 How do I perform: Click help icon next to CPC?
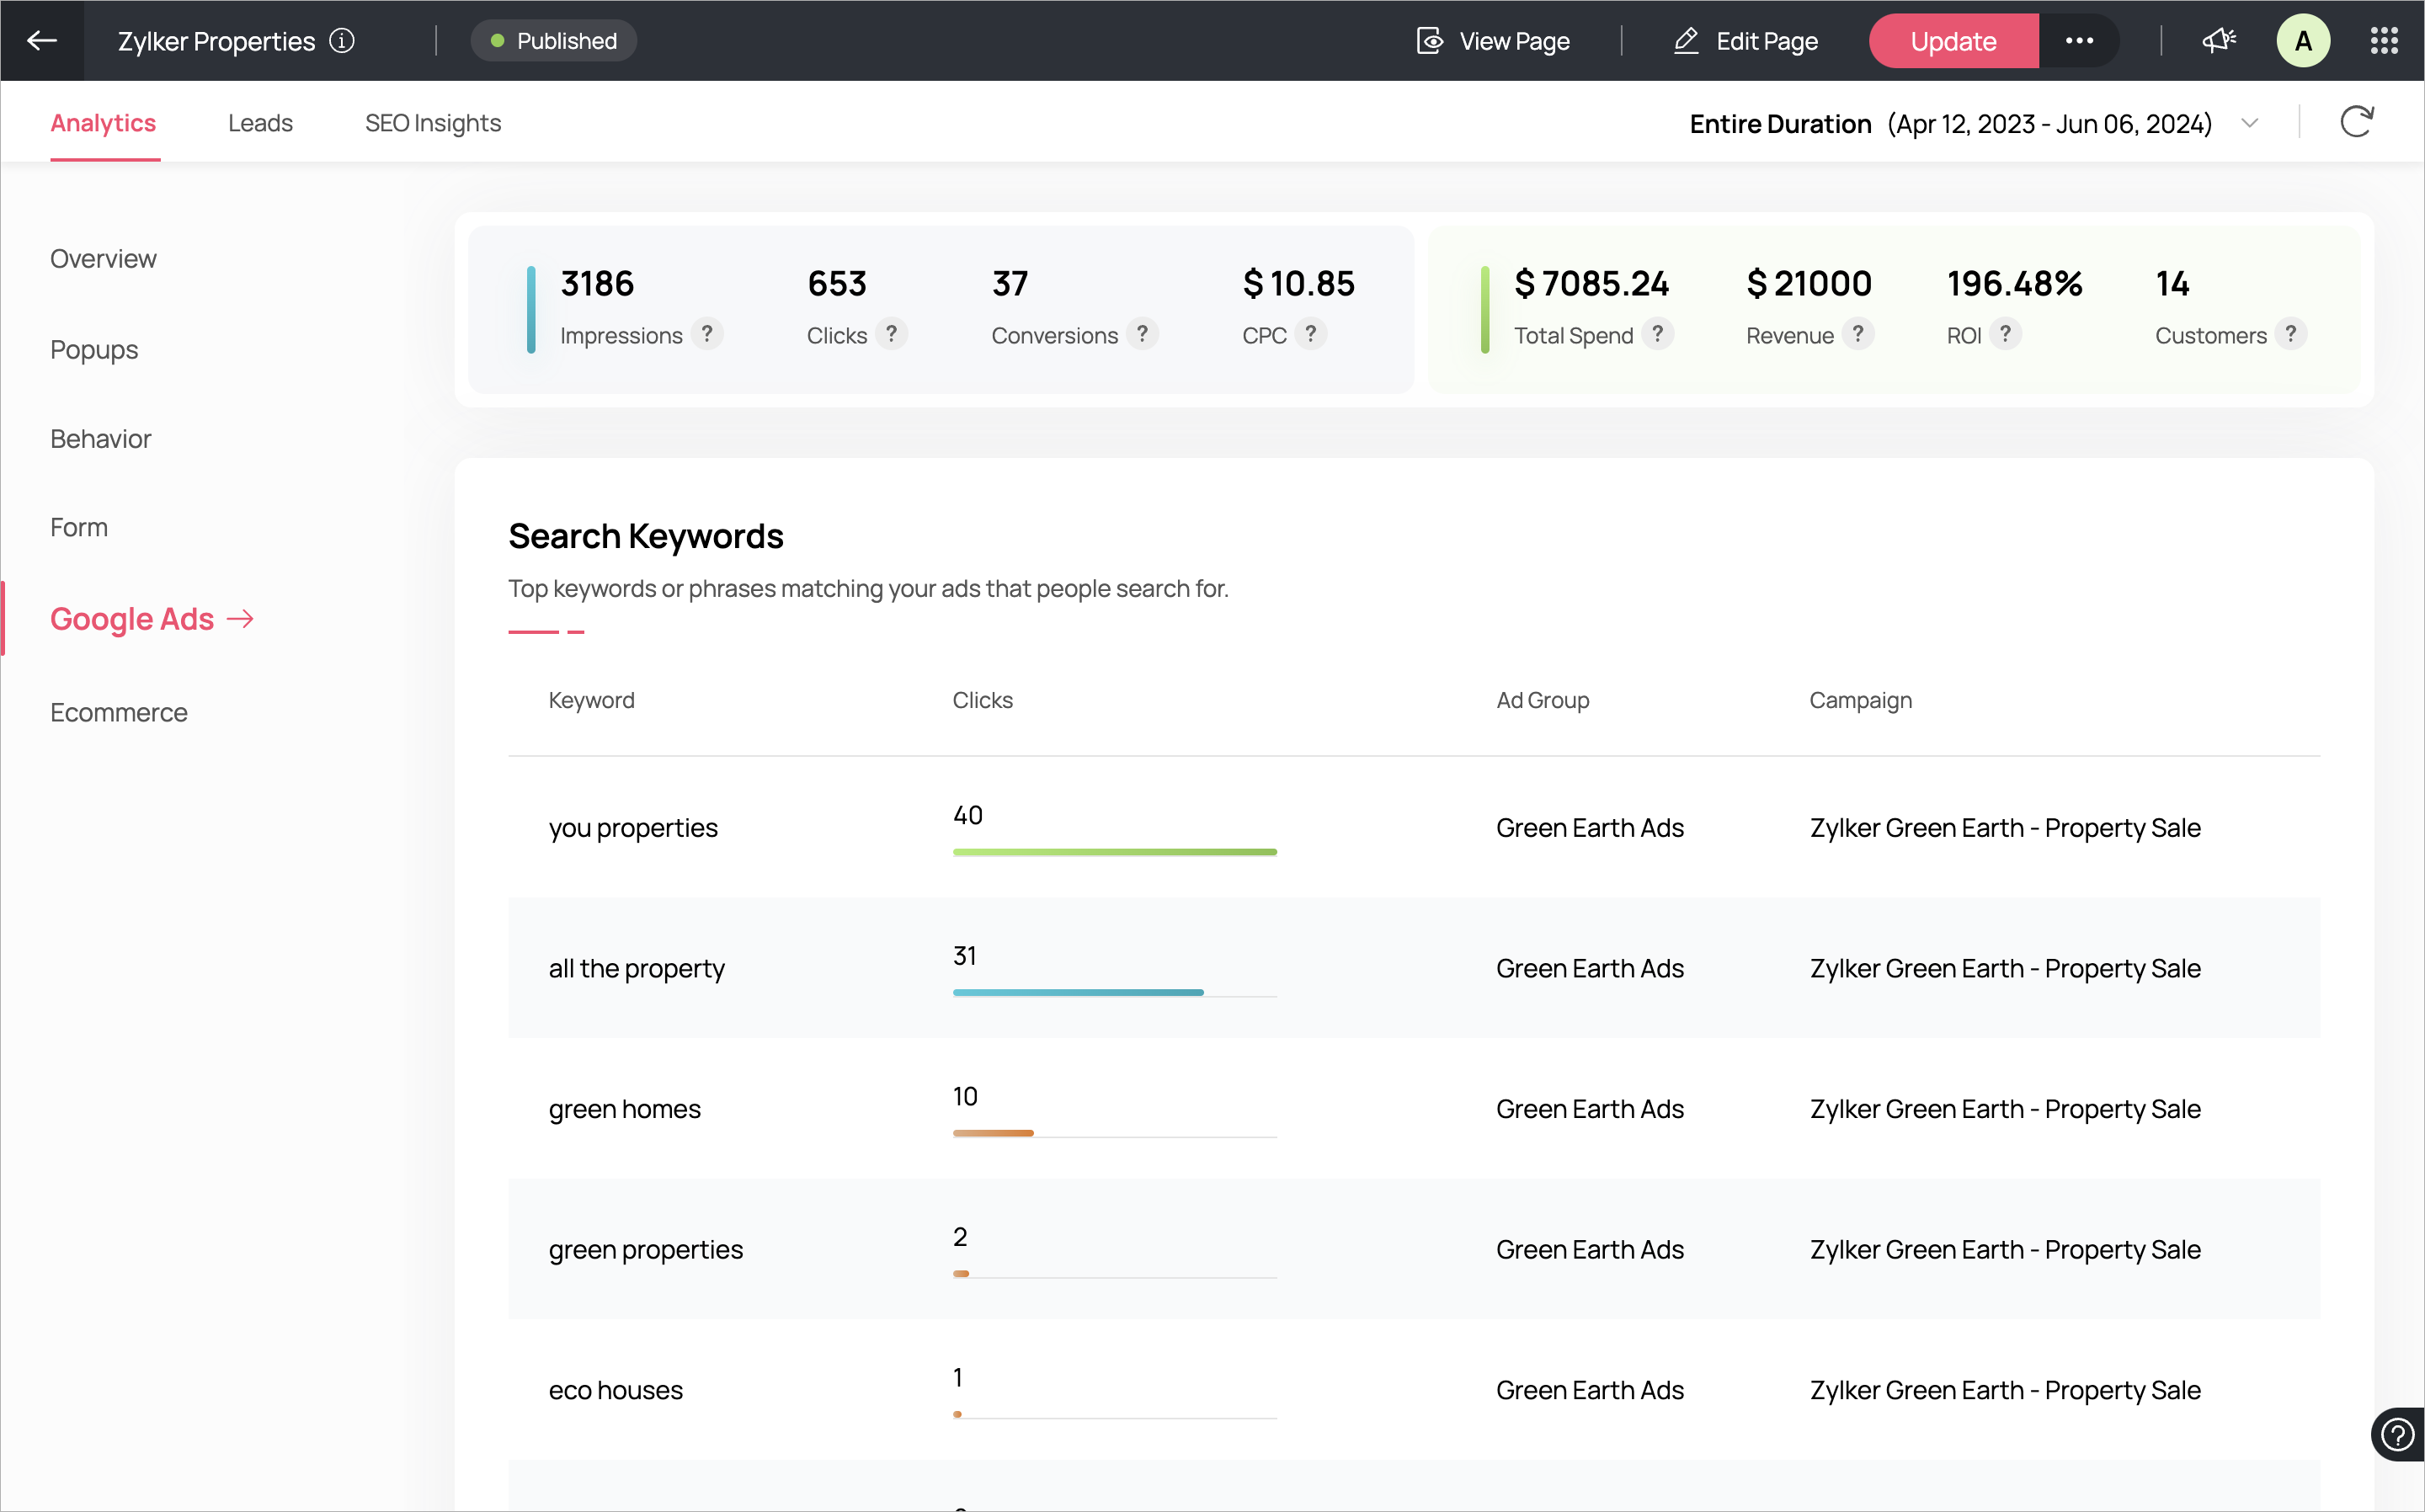coord(1310,334)
